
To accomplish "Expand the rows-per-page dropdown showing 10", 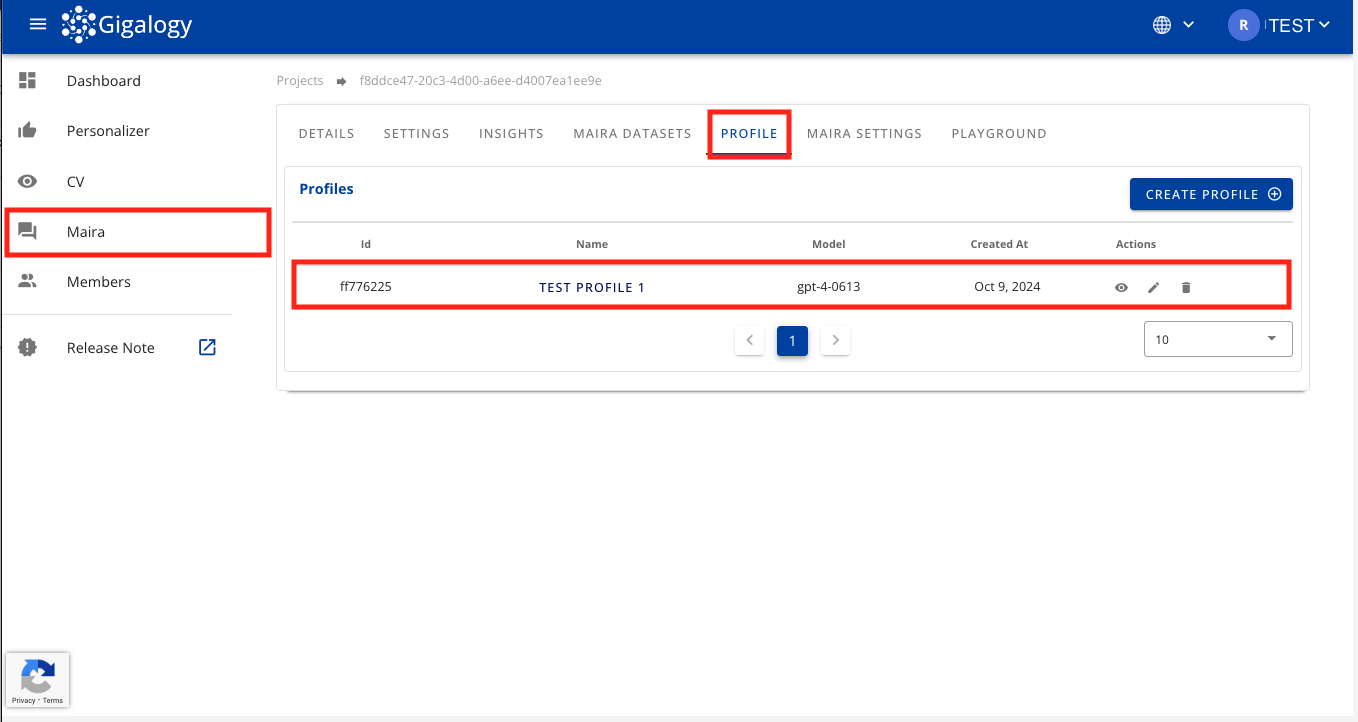I will click(1217, 339).
